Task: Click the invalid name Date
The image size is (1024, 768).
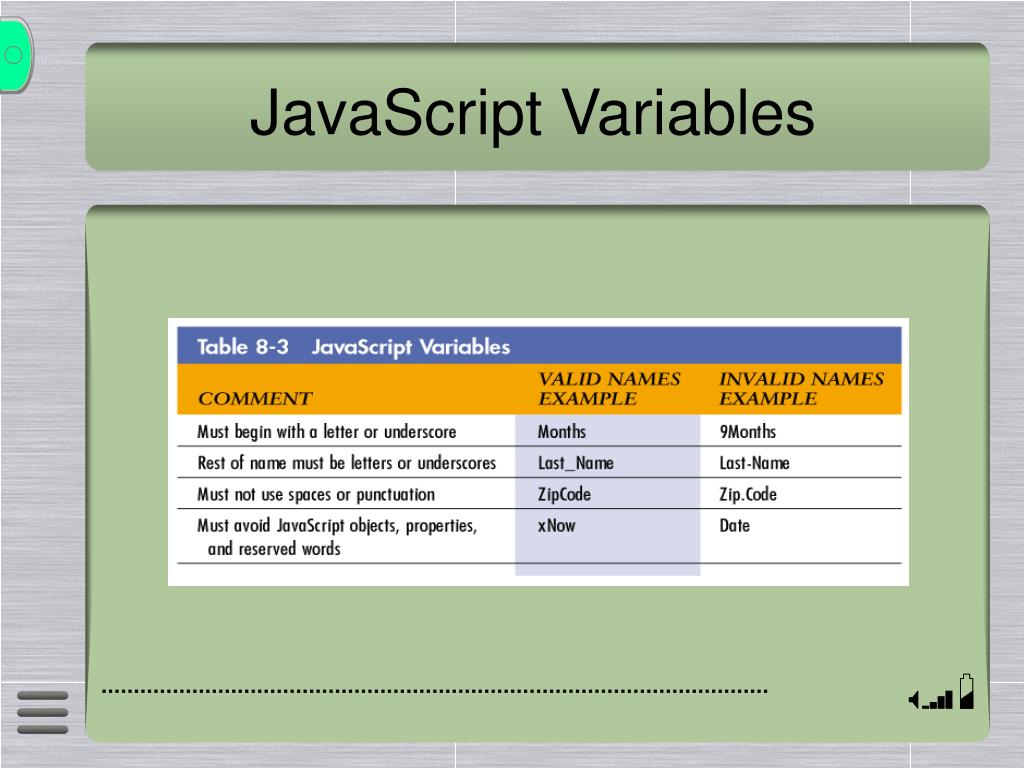Action: 734,526
